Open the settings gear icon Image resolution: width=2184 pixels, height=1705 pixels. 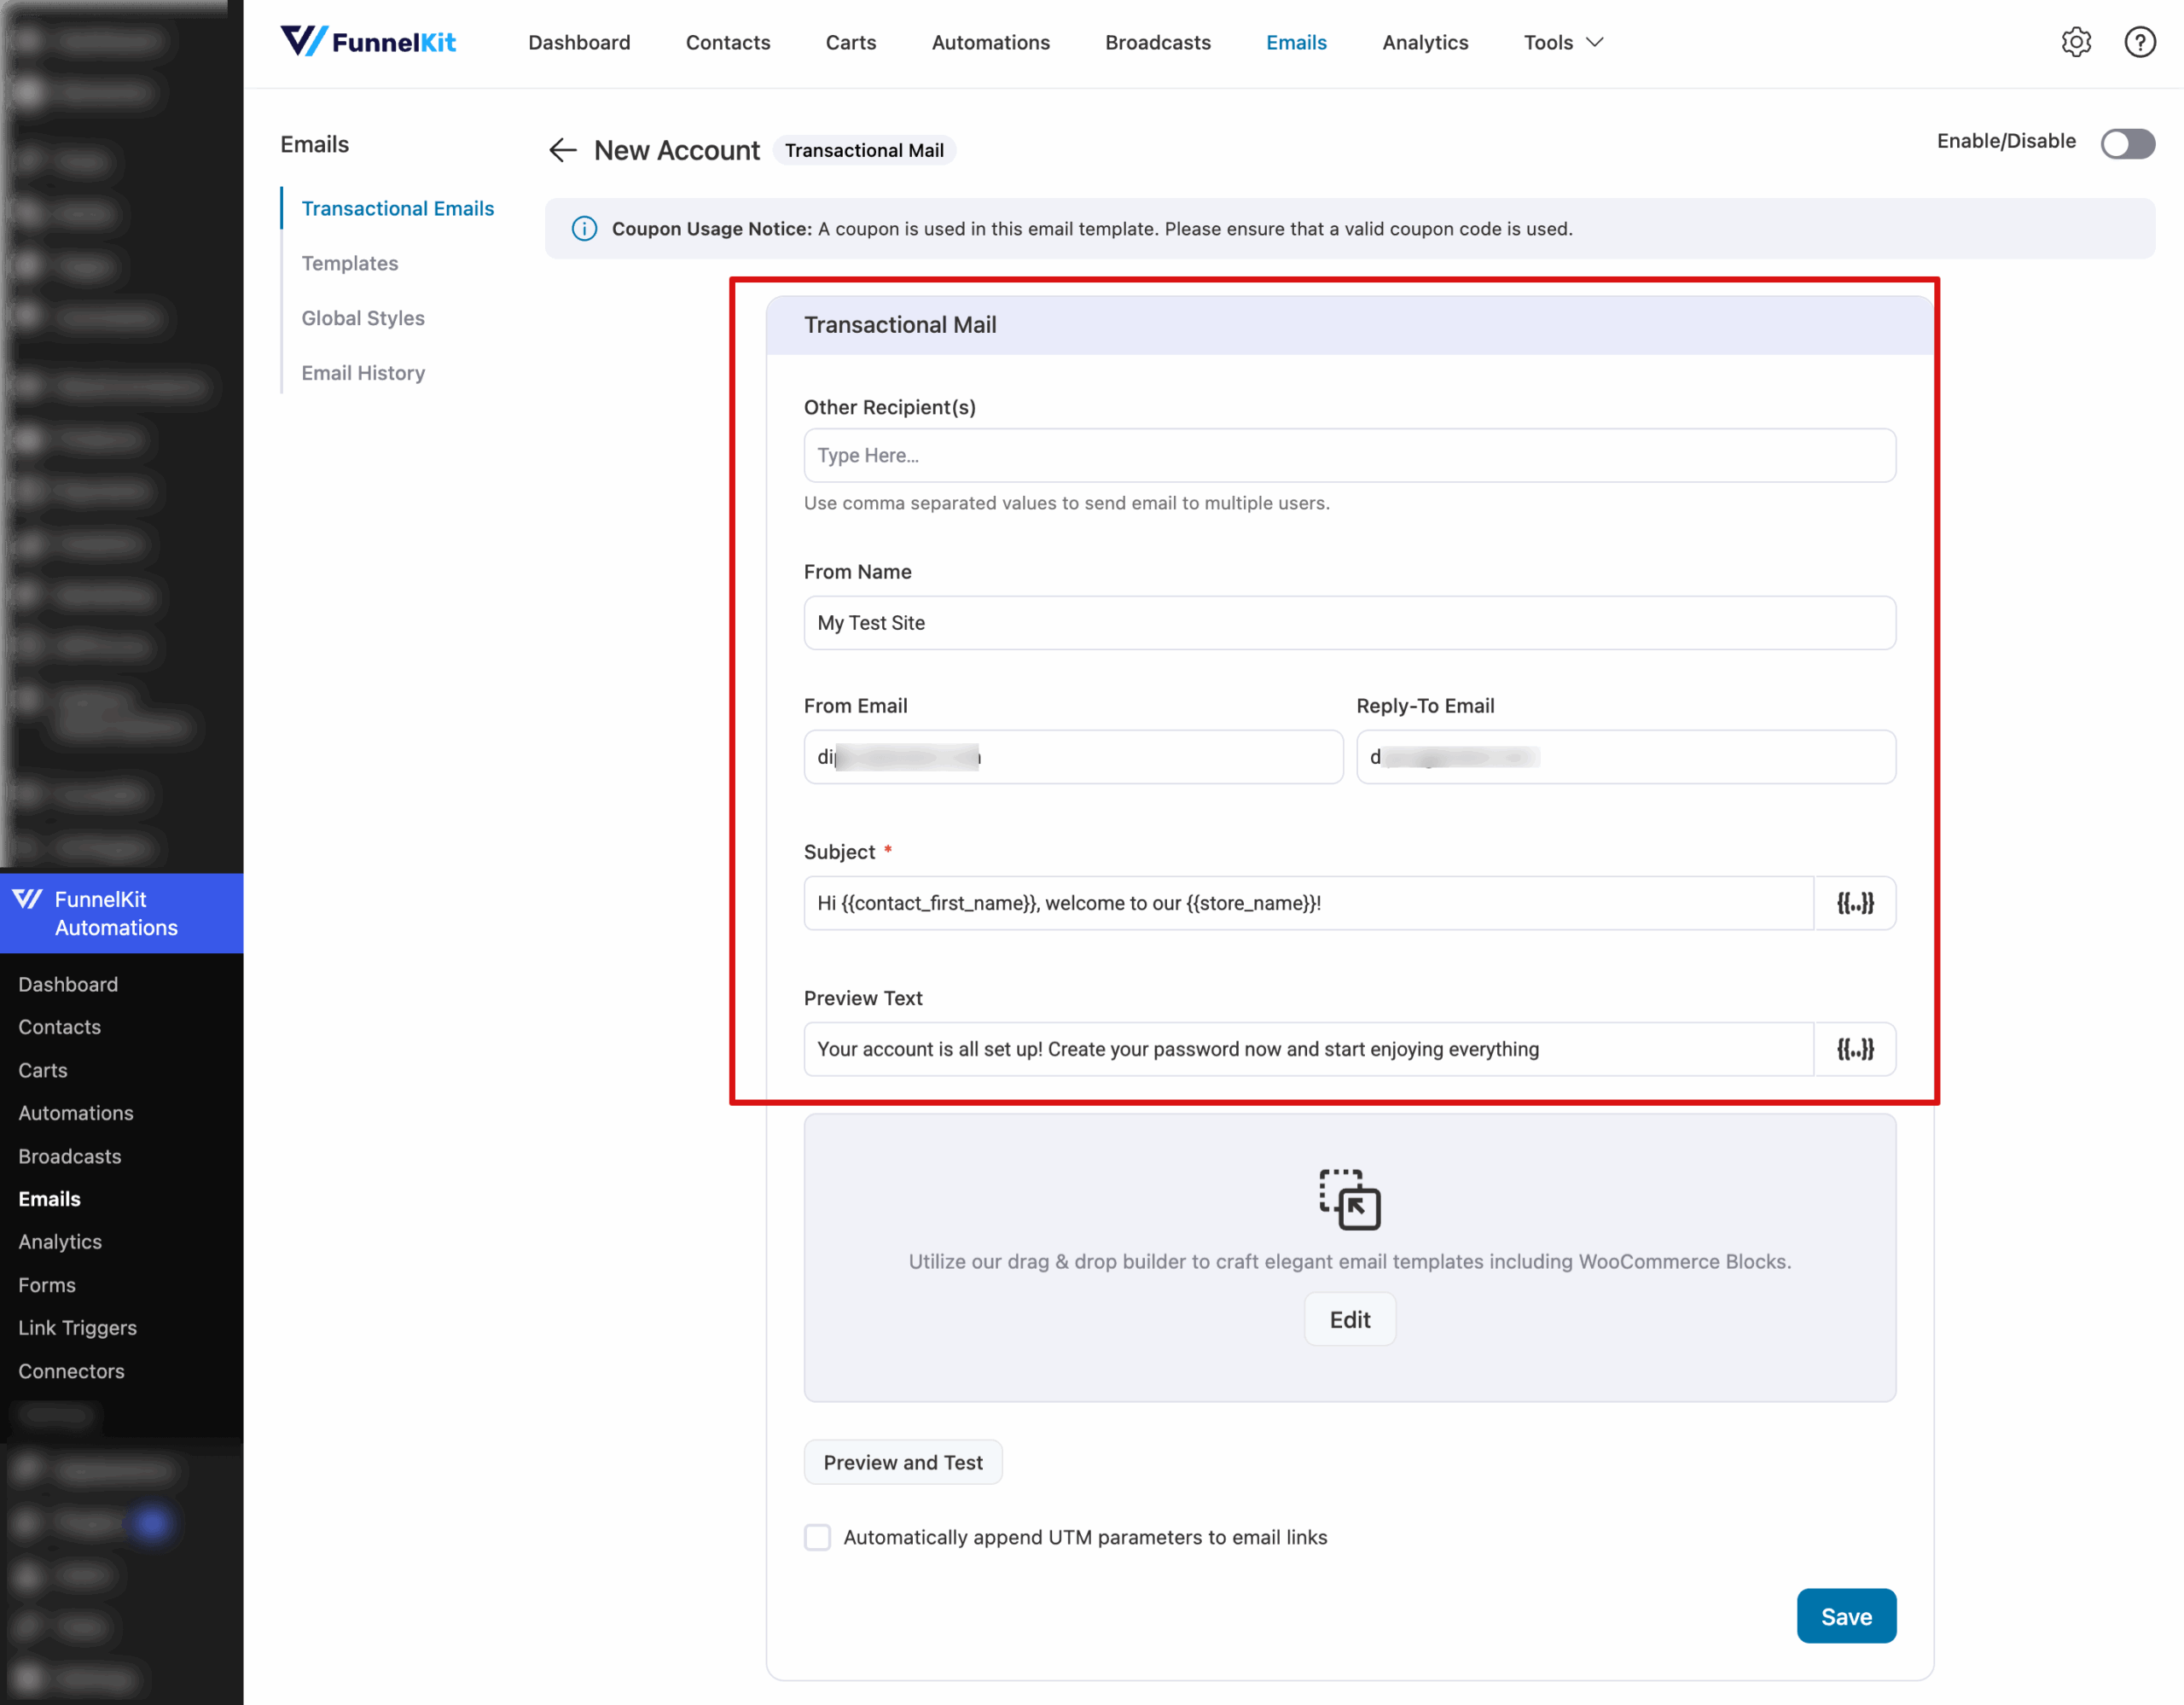pos(2076,42)
